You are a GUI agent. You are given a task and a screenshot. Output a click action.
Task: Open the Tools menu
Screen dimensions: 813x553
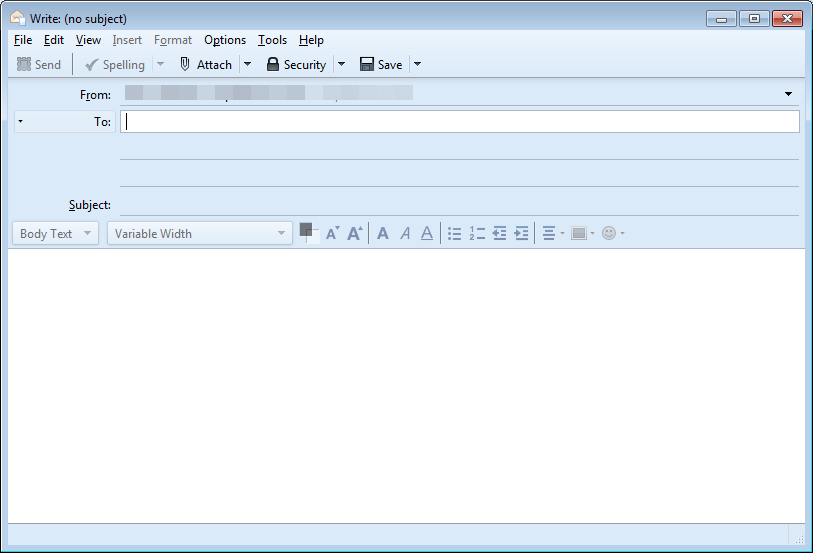tap(272, 40)
